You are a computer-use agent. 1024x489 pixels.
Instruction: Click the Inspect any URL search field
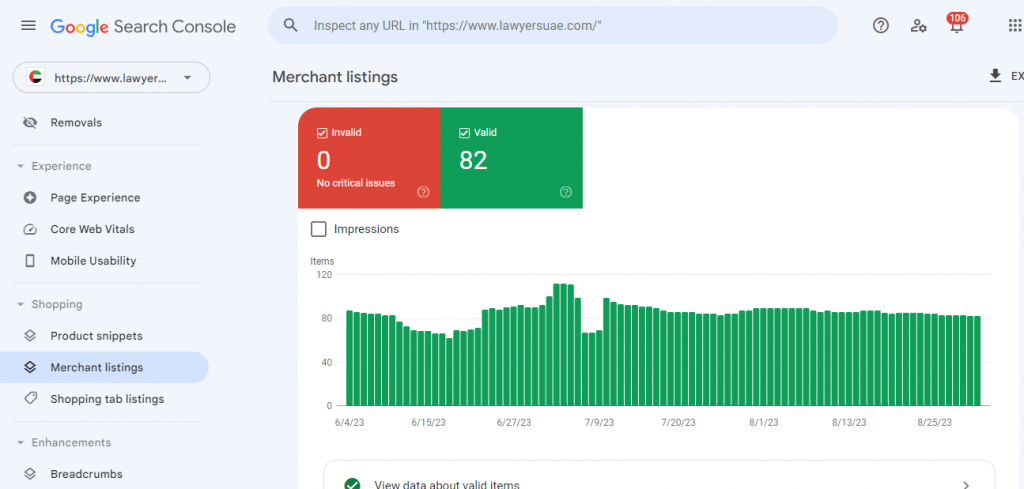553,25
